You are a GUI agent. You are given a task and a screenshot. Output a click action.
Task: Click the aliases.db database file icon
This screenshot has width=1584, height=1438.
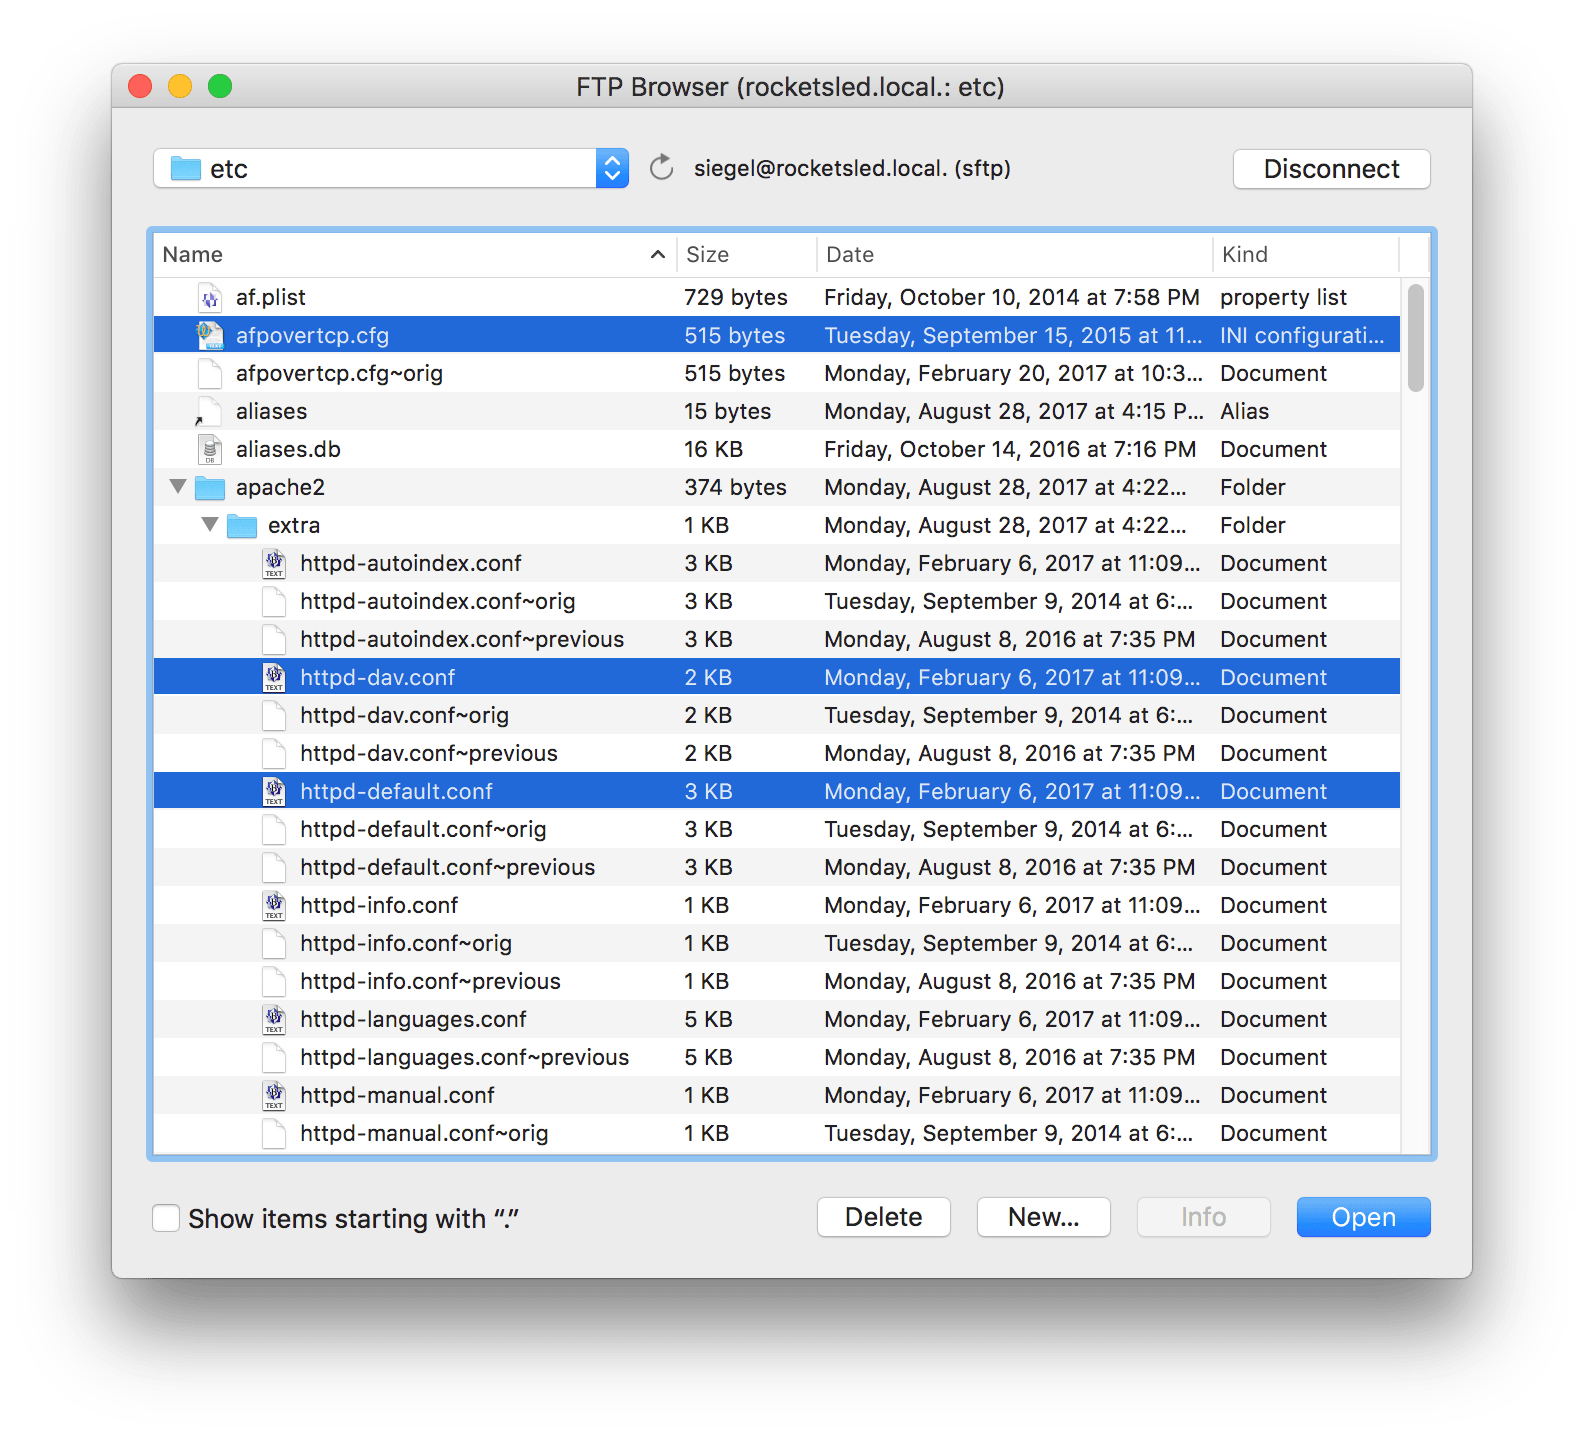click(210, 450)
